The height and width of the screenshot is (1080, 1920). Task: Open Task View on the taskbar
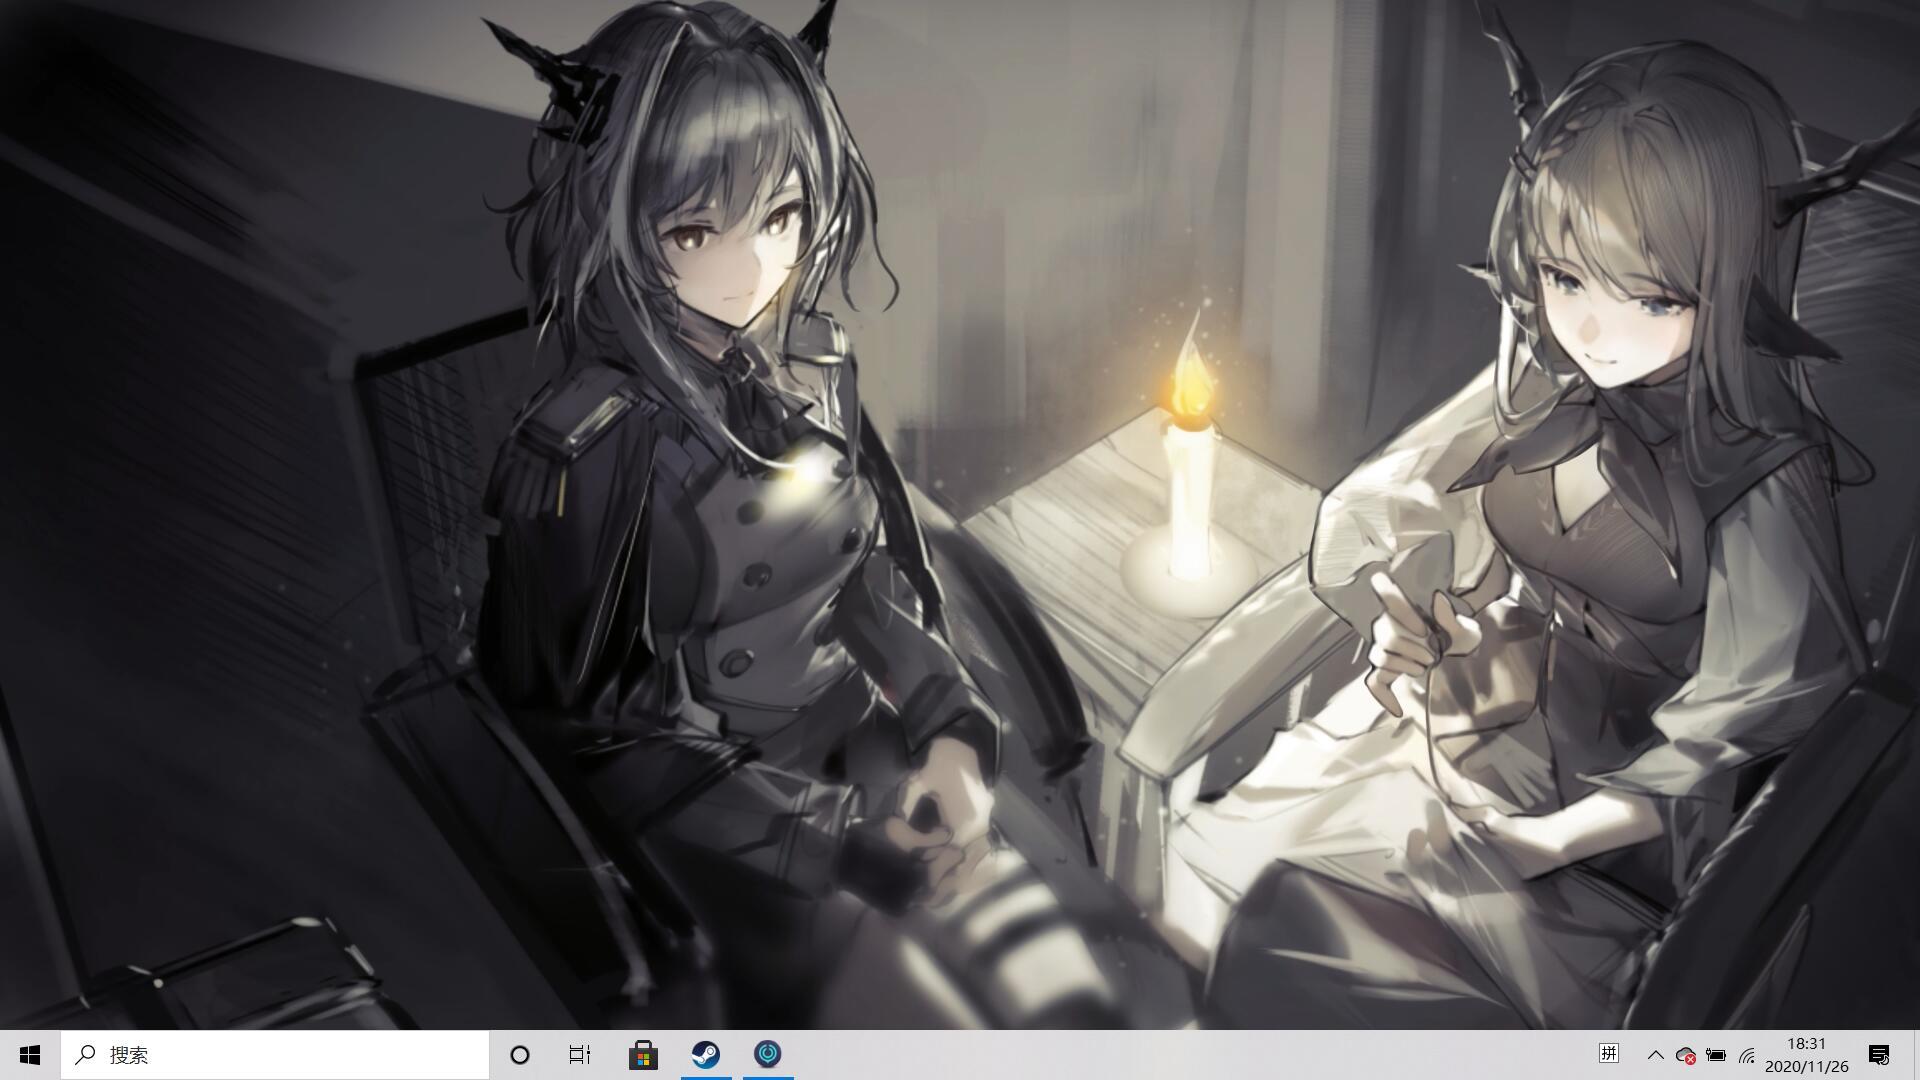point(580,1055)
